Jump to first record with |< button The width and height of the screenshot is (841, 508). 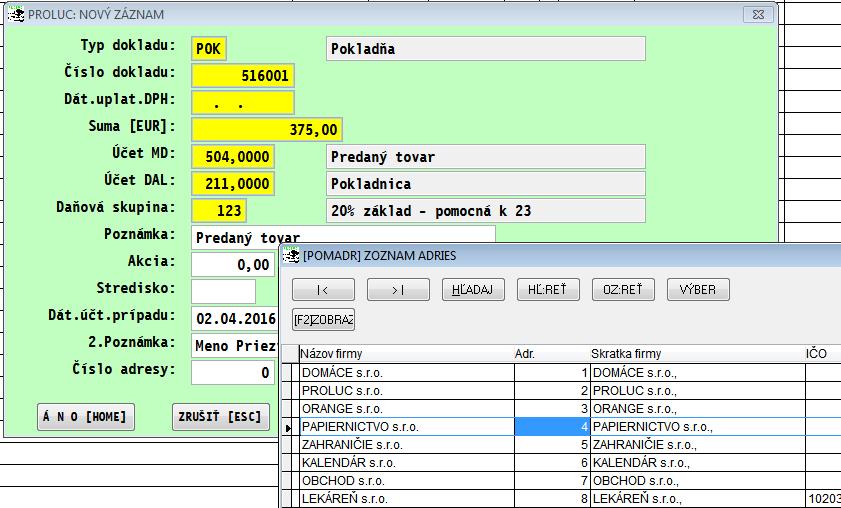click(323, 290)
